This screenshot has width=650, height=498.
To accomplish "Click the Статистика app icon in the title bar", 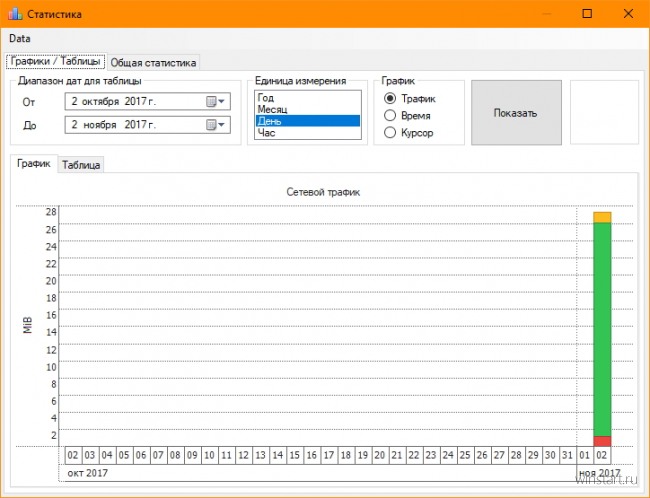I will click(x=15, y=14).
